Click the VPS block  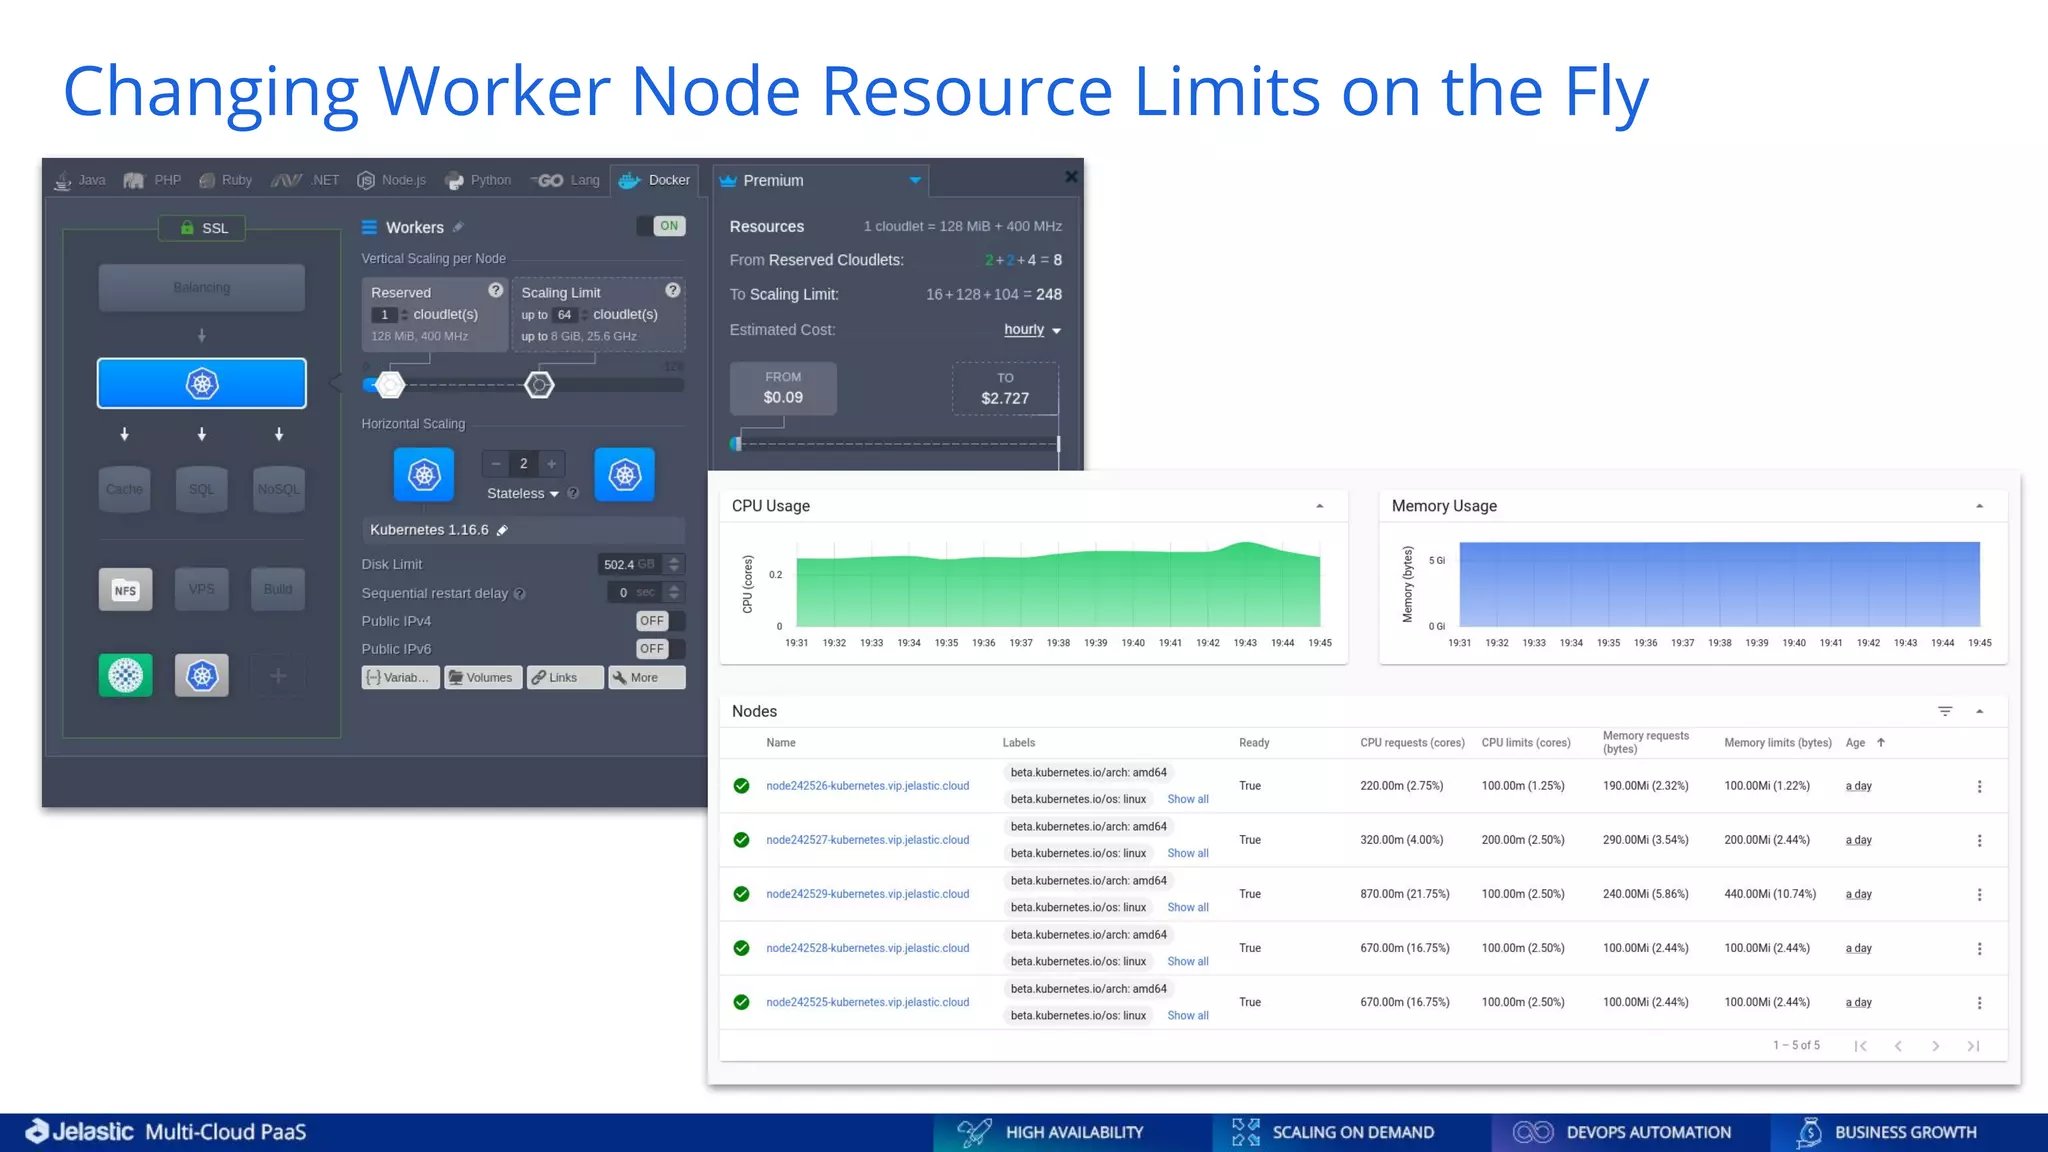201,590
